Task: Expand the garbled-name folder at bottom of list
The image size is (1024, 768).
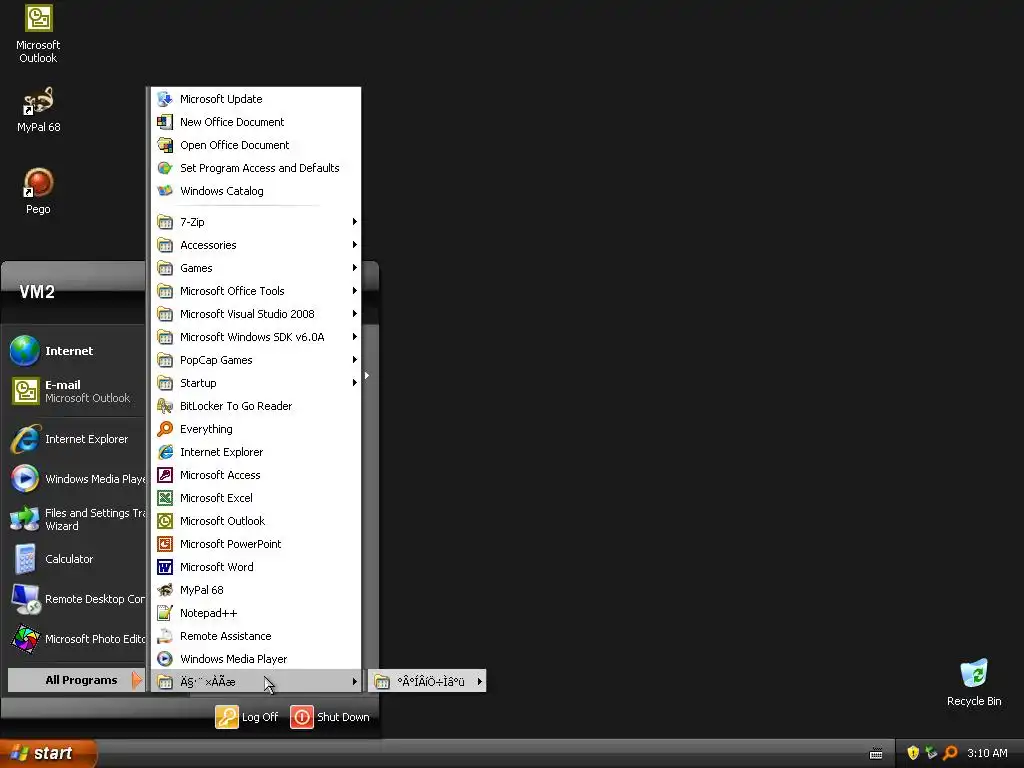Action: tap(255, 681)
